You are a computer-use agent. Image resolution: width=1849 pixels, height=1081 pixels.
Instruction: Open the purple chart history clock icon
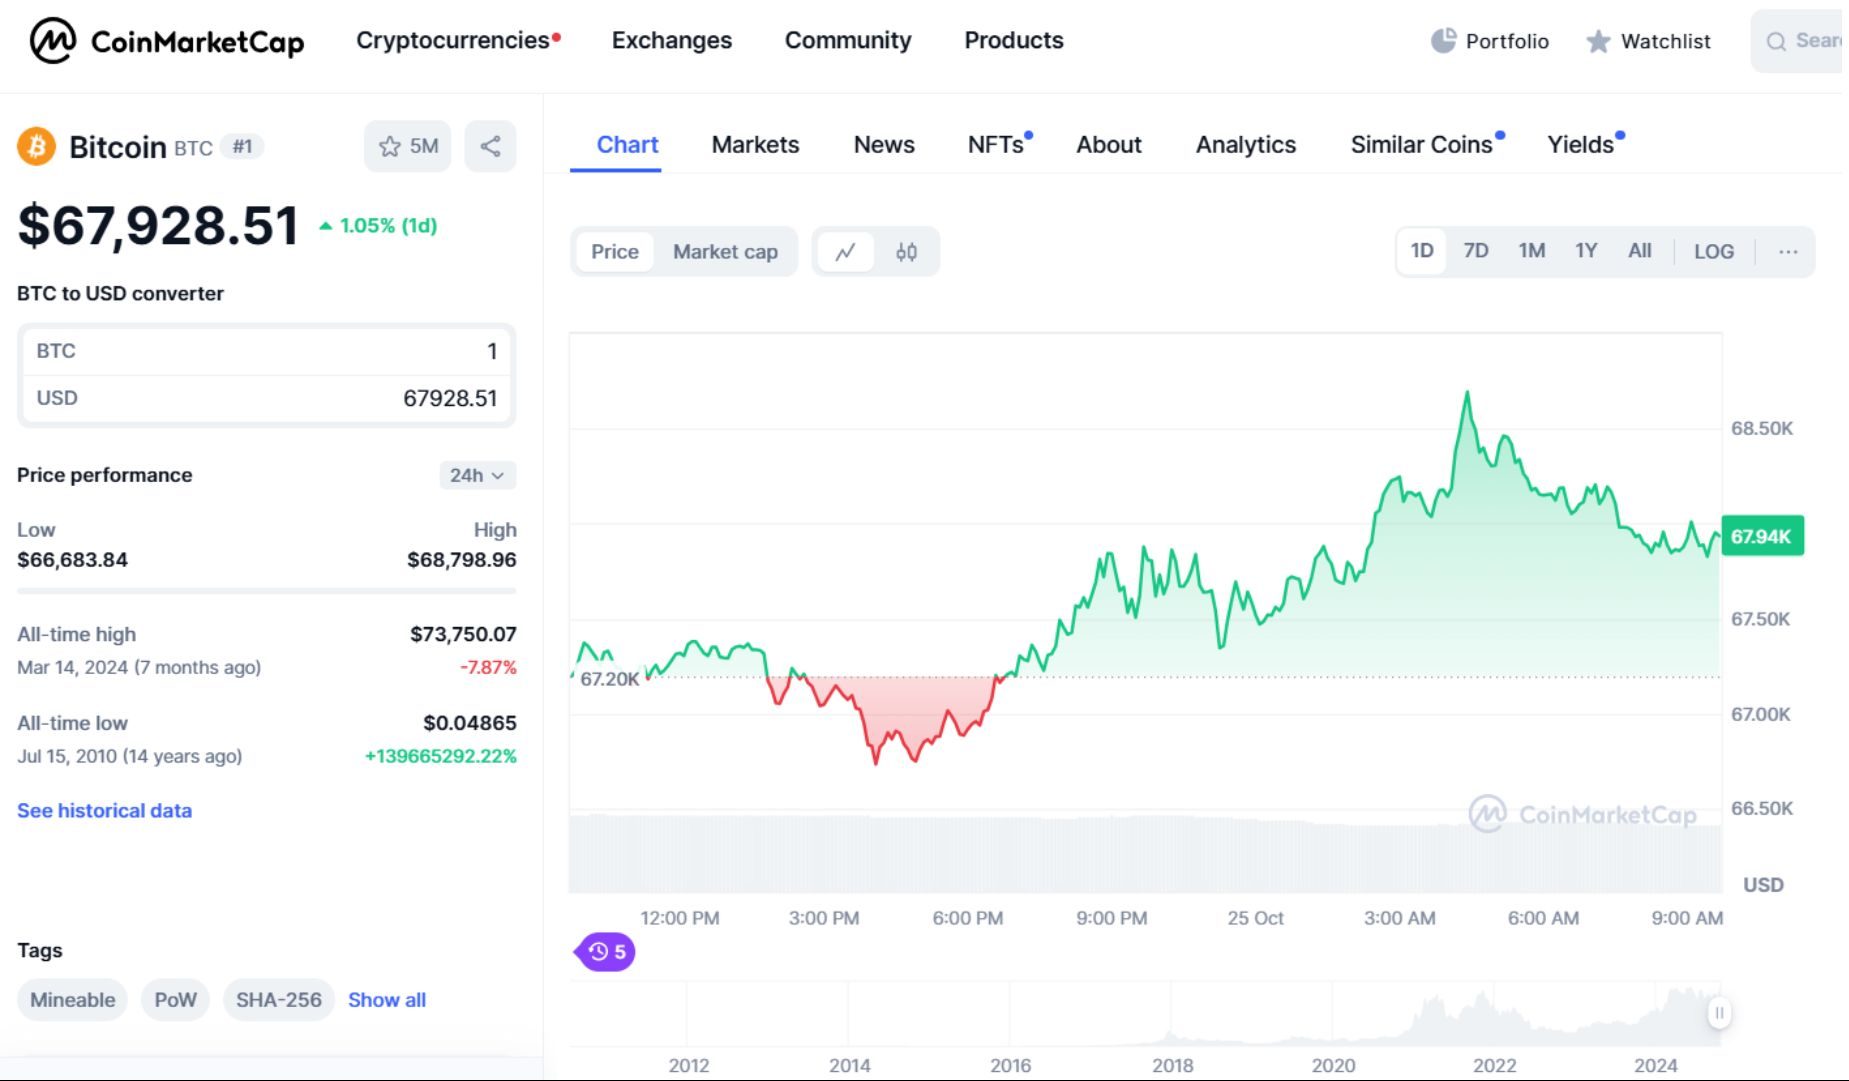603,952
